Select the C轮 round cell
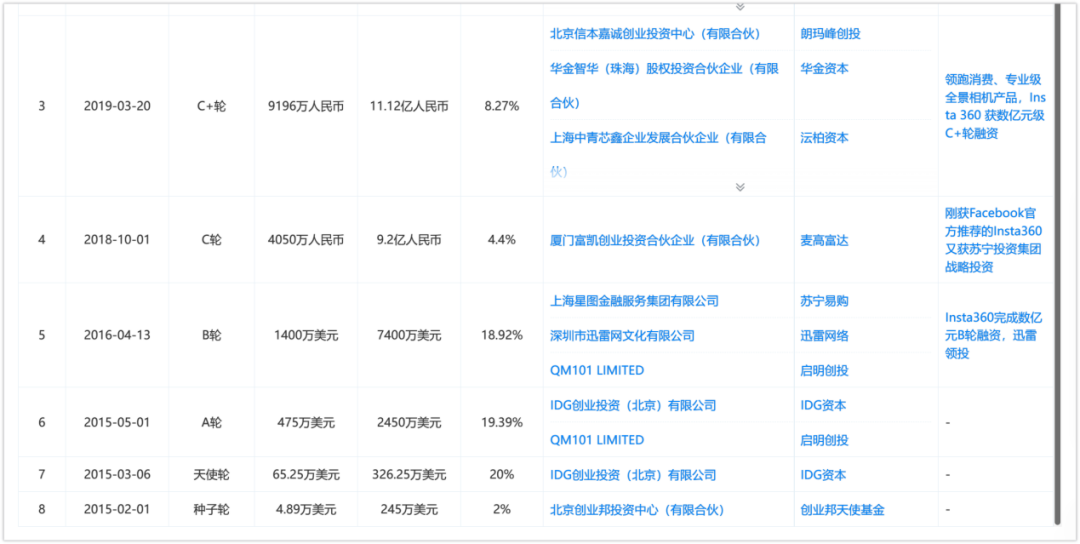1080x544 pixels. click(211, 240)
